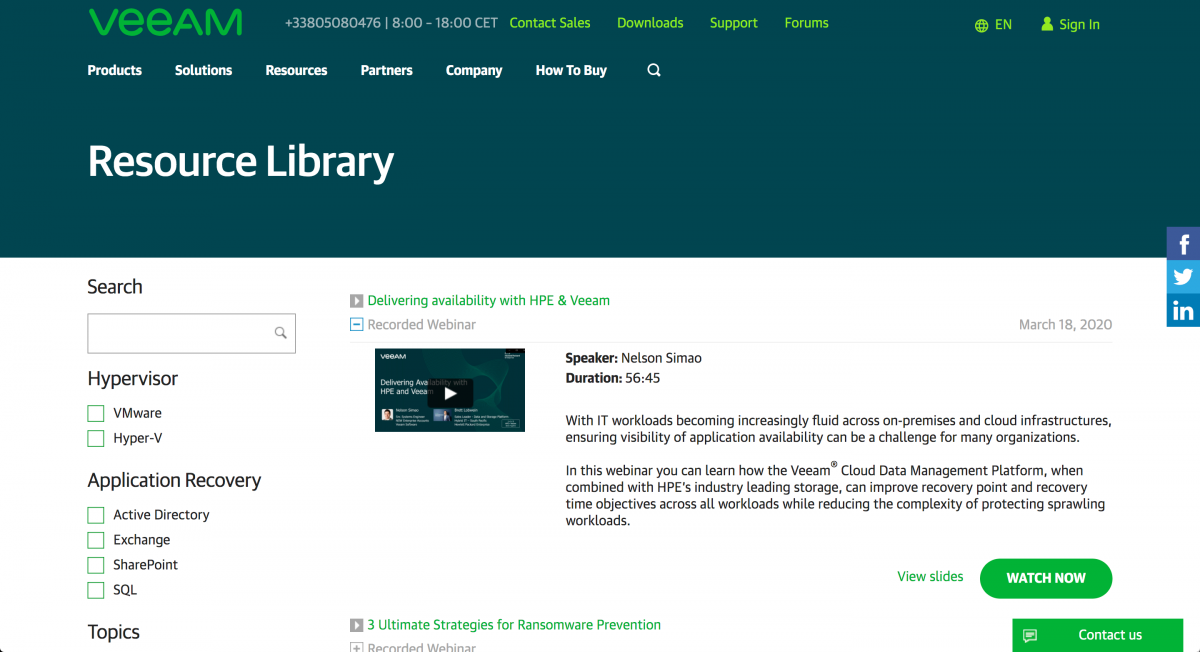Click the SQL label text
The image size is (1200, 652).
click(x=125, y=590)
